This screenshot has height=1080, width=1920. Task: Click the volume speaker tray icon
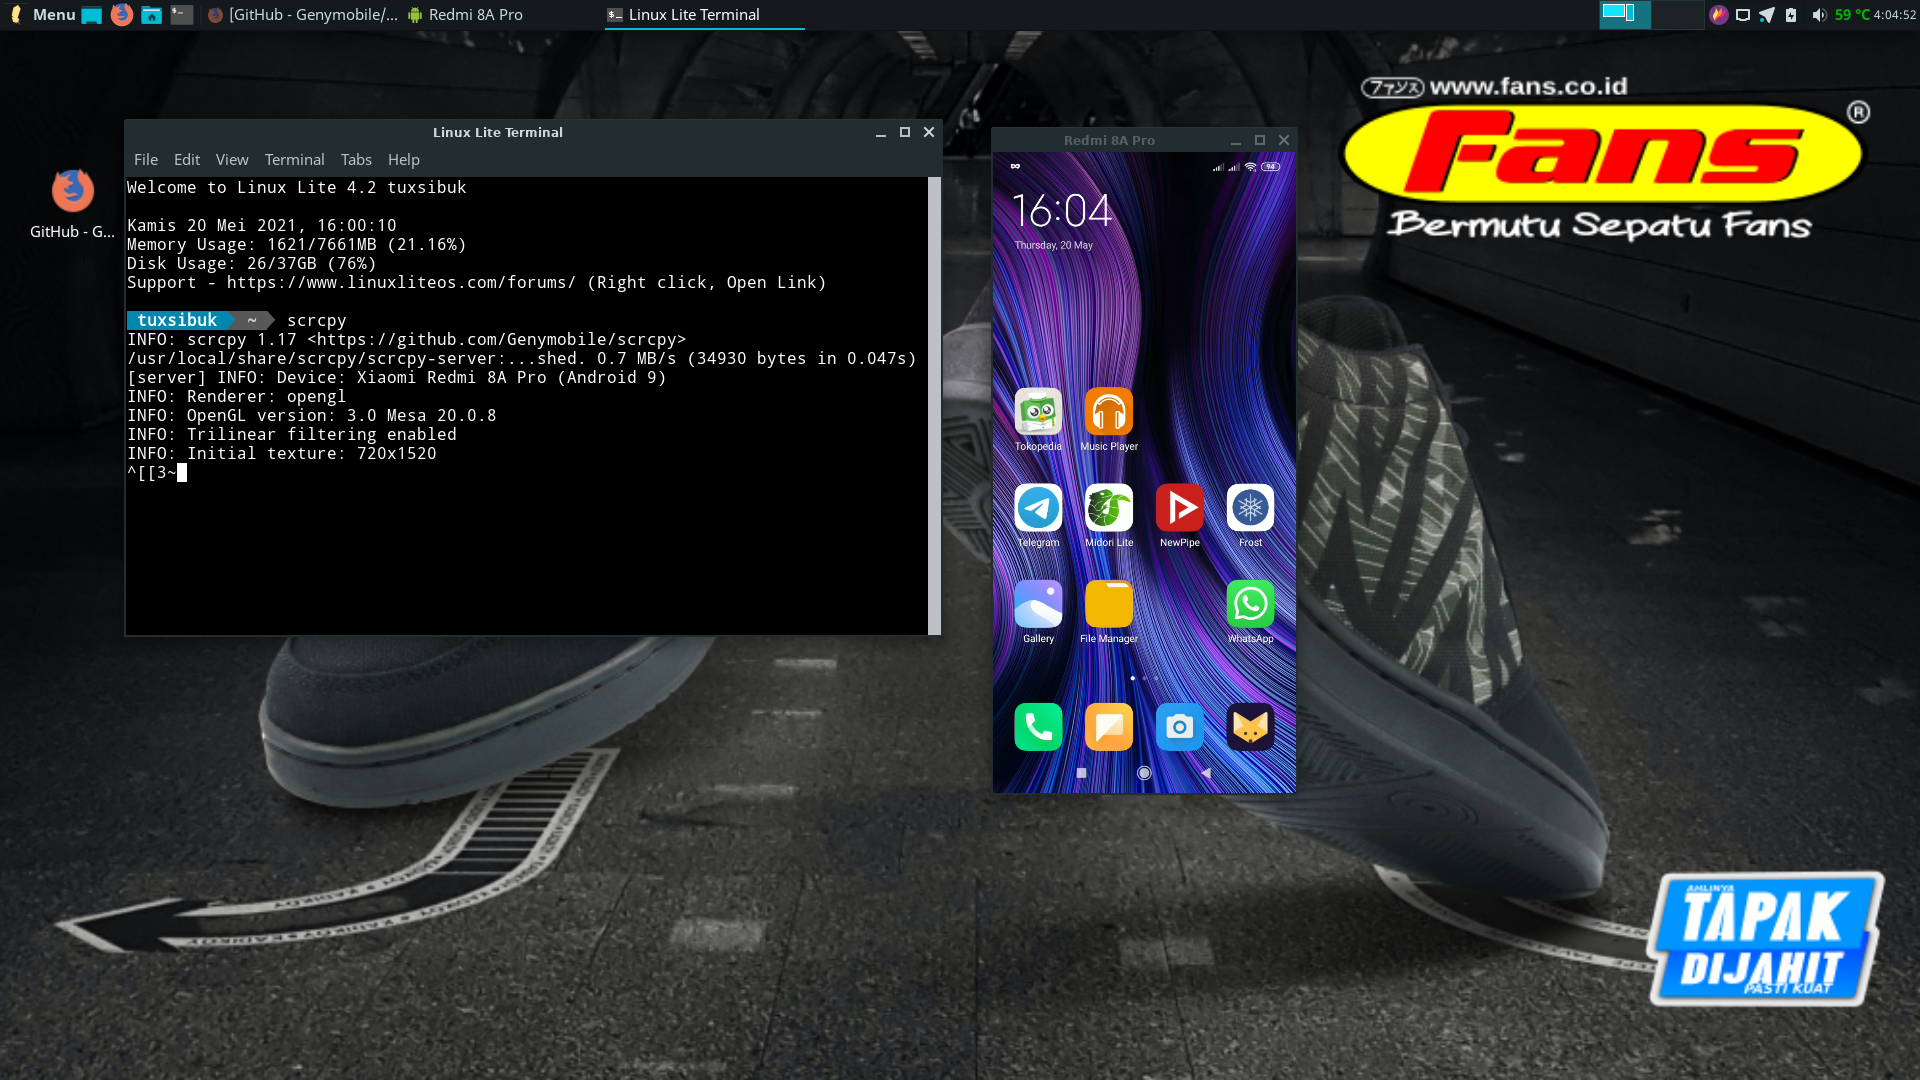point(1818,15)
